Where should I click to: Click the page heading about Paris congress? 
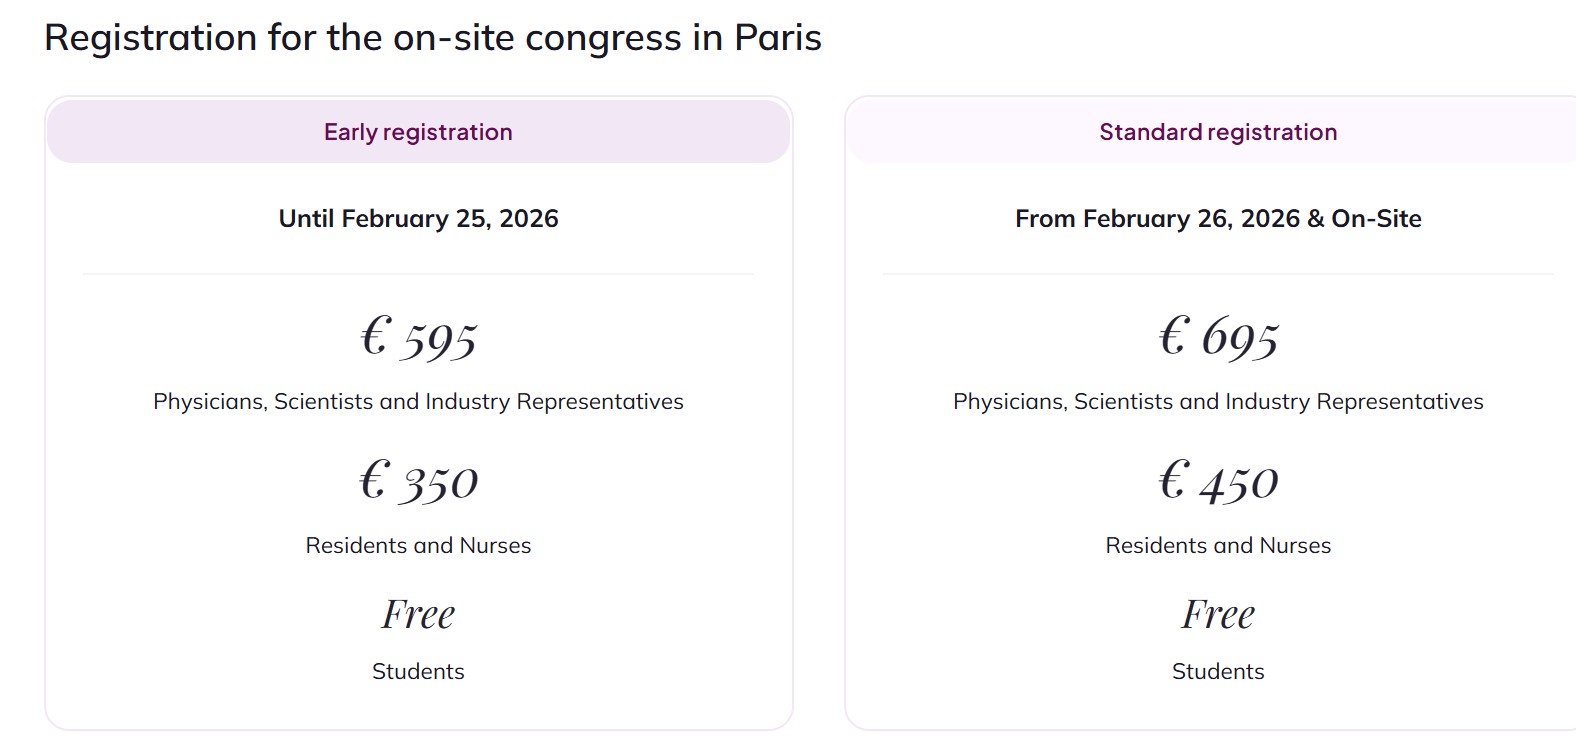click(x=432, y=38)
